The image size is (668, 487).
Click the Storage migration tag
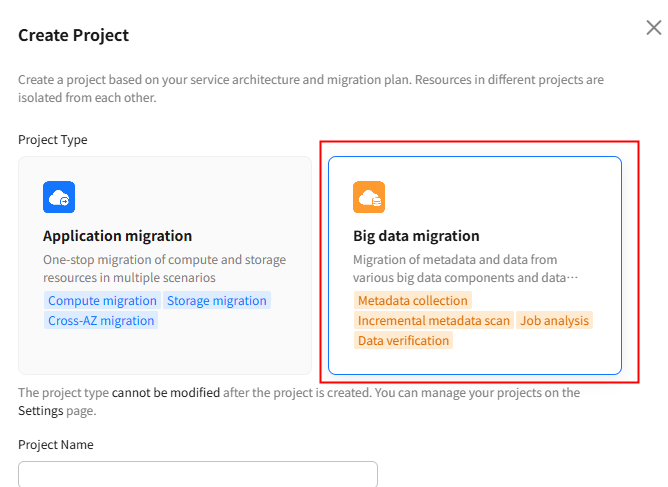point(217,300)
